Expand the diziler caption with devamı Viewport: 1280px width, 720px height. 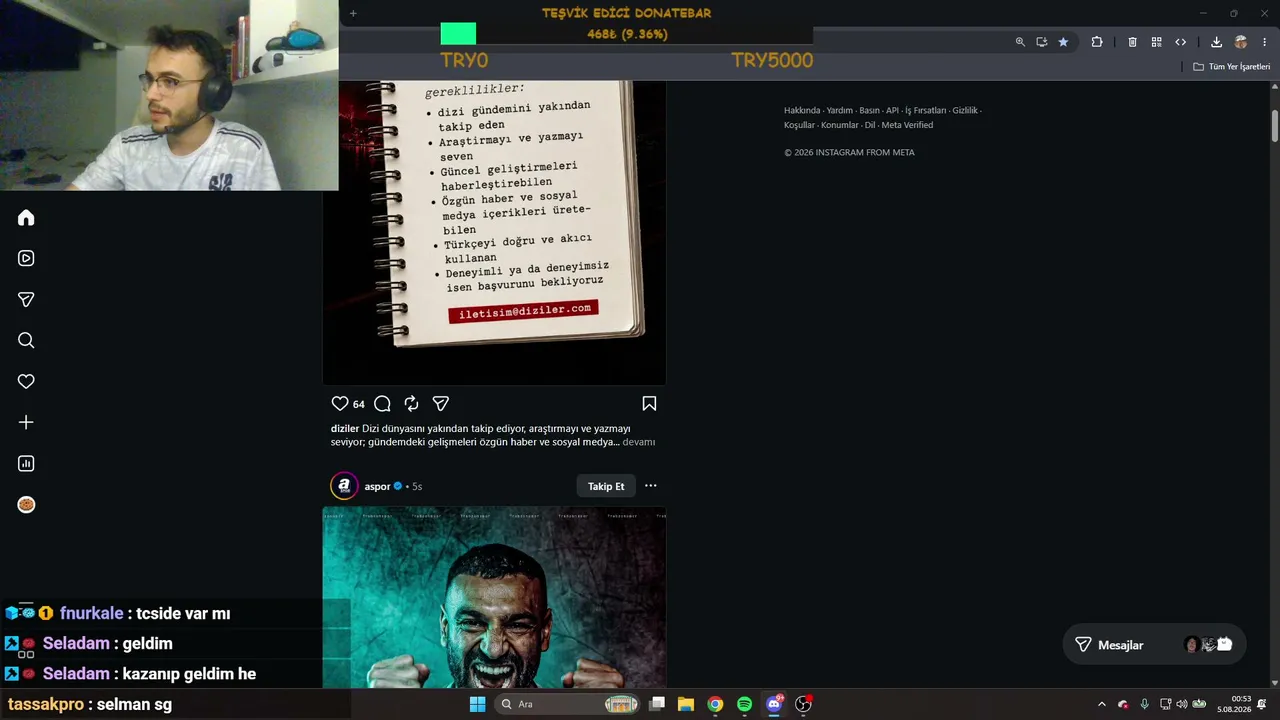pyautogui.click(x=639, y=442)
